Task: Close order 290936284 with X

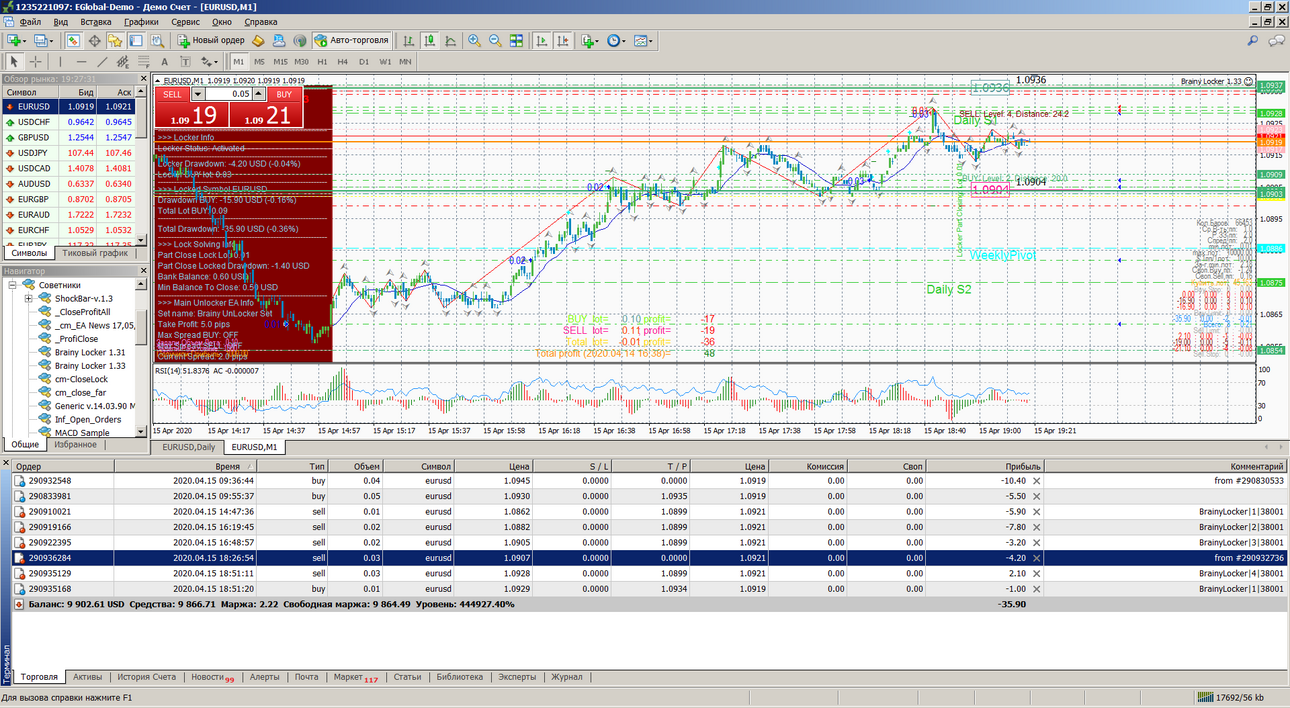Action: (x=1036, y=558)
